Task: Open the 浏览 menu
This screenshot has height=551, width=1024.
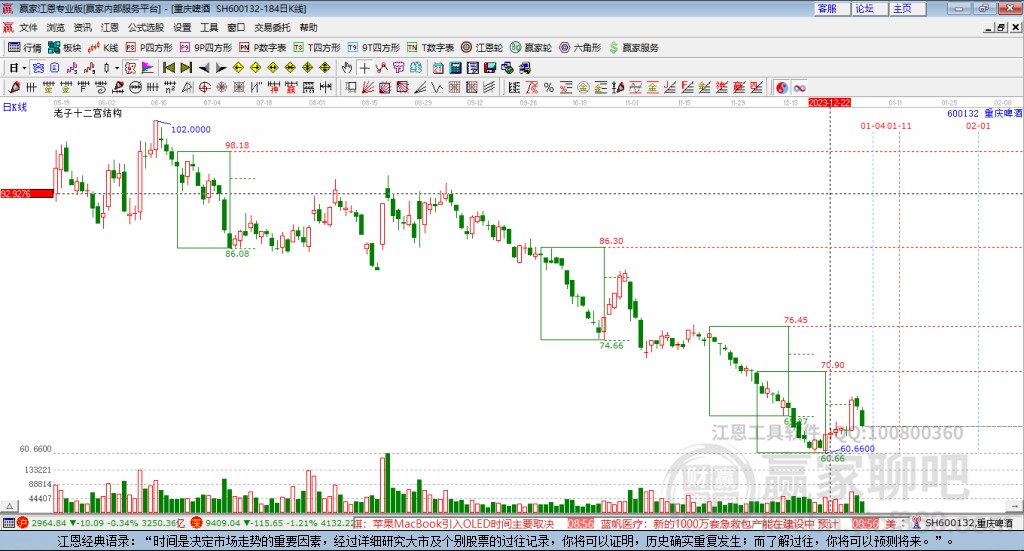Action: pos(56,27)
